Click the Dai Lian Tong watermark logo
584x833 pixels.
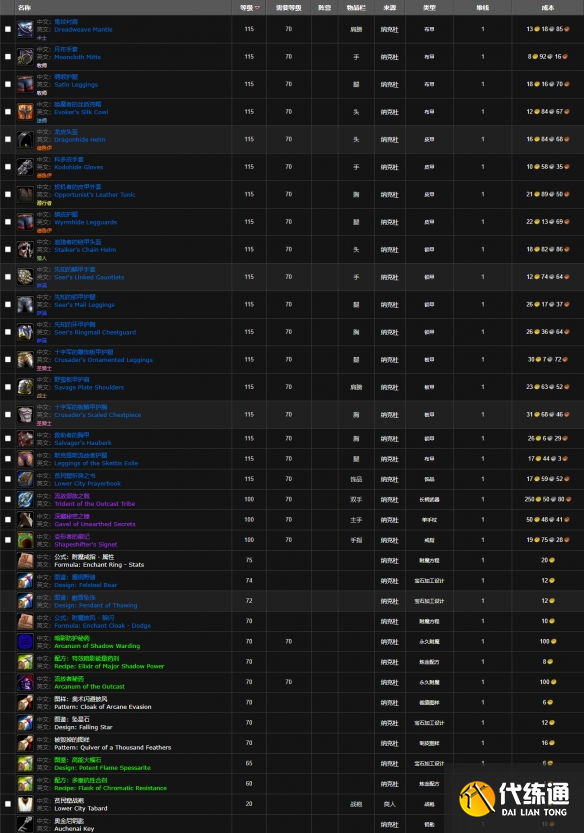[514, 798]
